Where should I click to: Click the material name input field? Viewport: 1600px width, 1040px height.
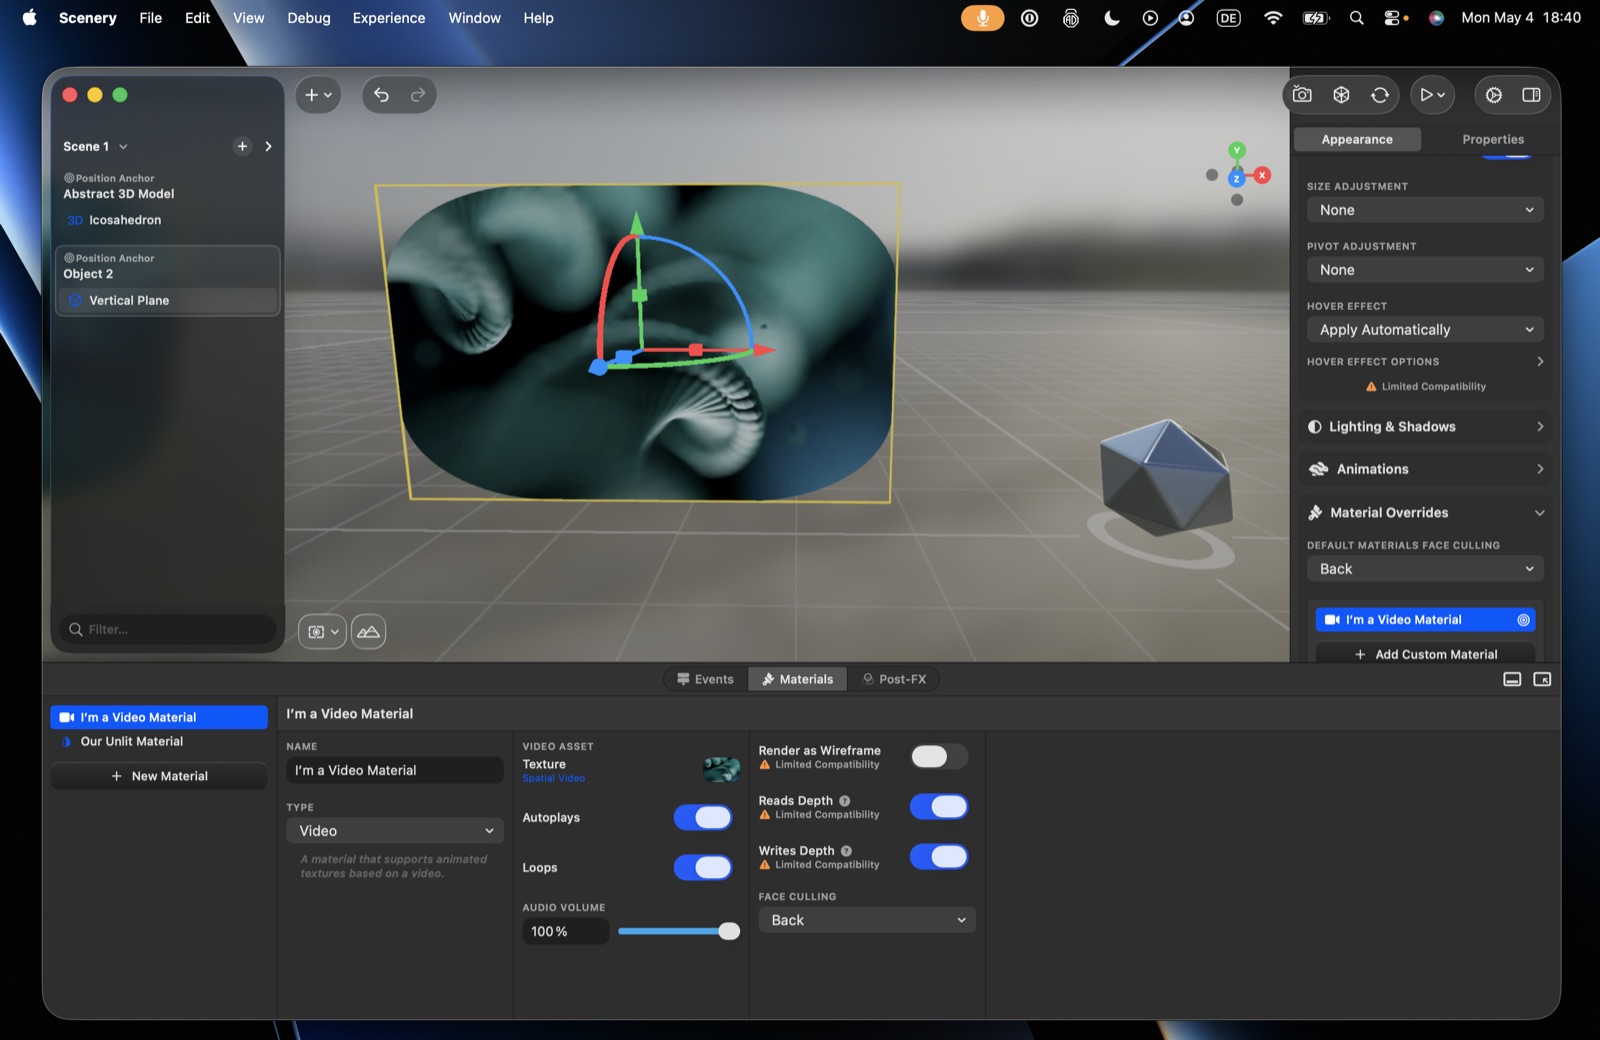click(x=395, y=770)
